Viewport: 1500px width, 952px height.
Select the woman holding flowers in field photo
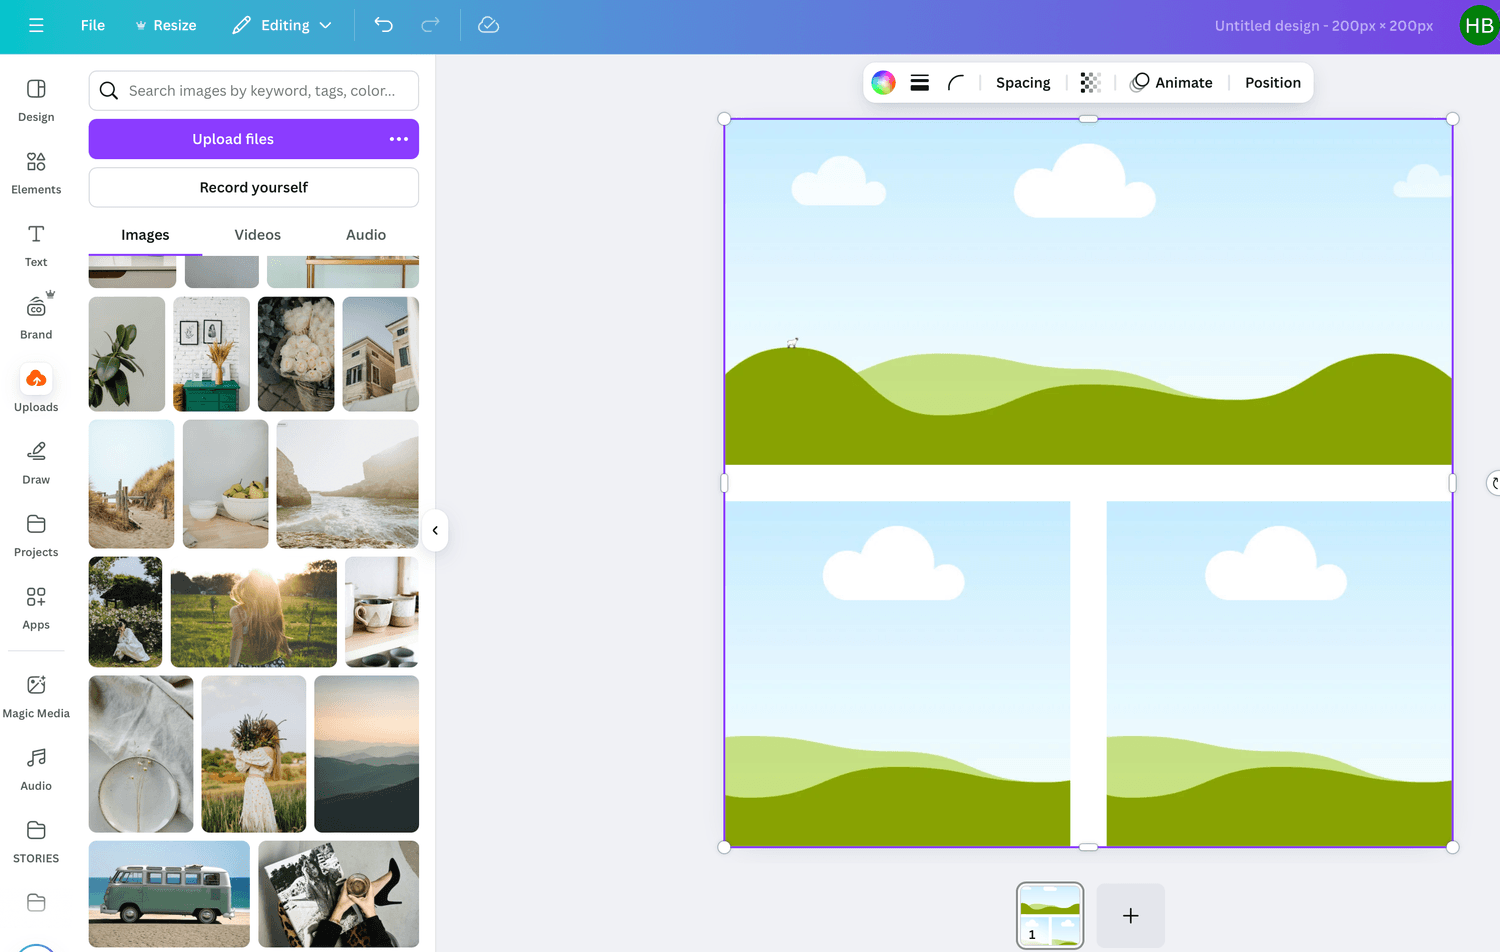[254, 754]
